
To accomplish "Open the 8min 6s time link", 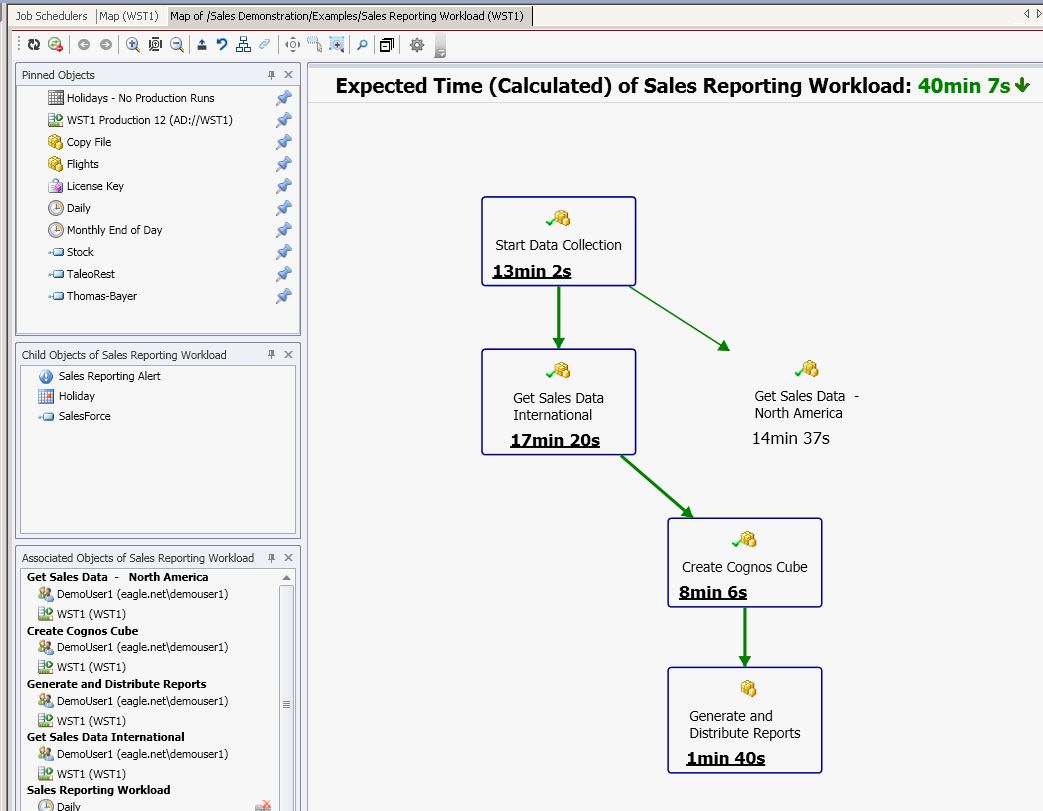I will (x=712, y=592).
